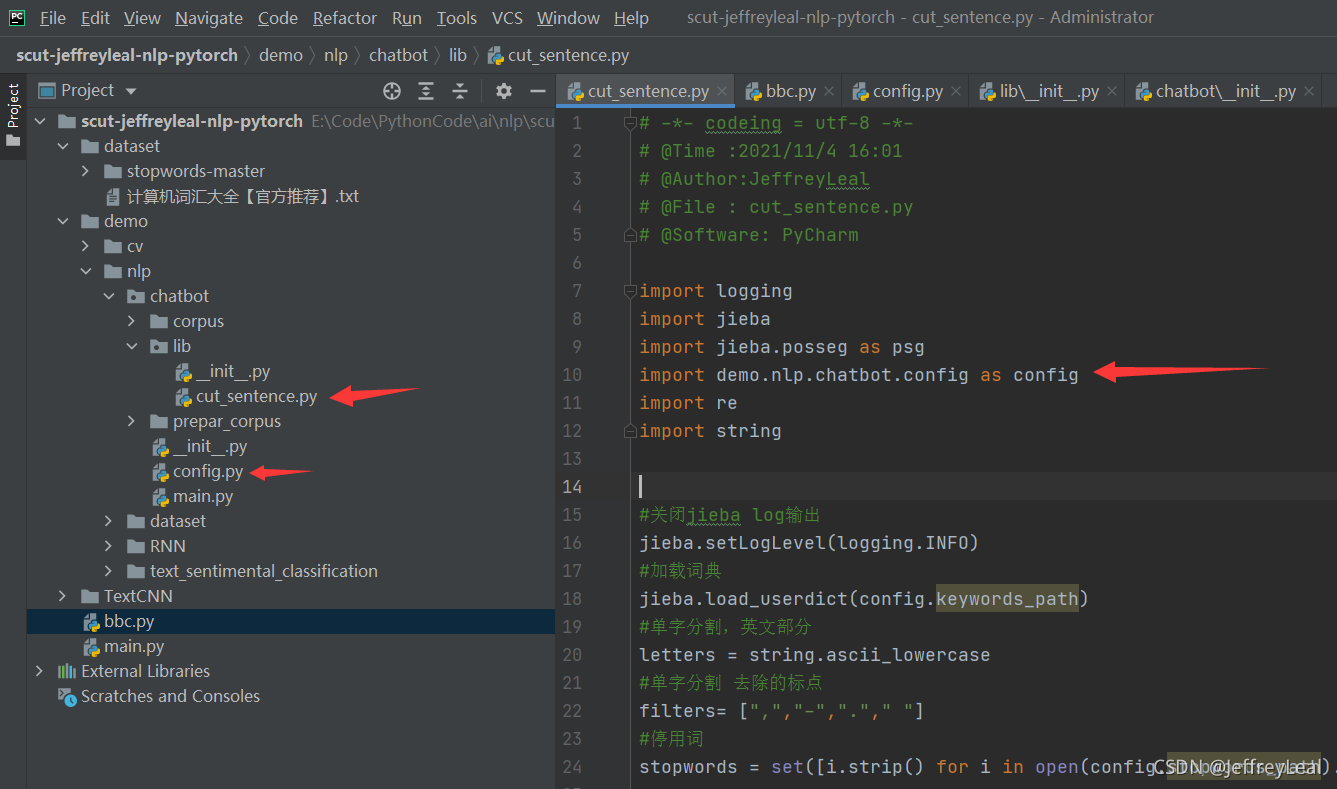Open the VCS menu
The image size is (1337, 789).
(x=508, y=18)
